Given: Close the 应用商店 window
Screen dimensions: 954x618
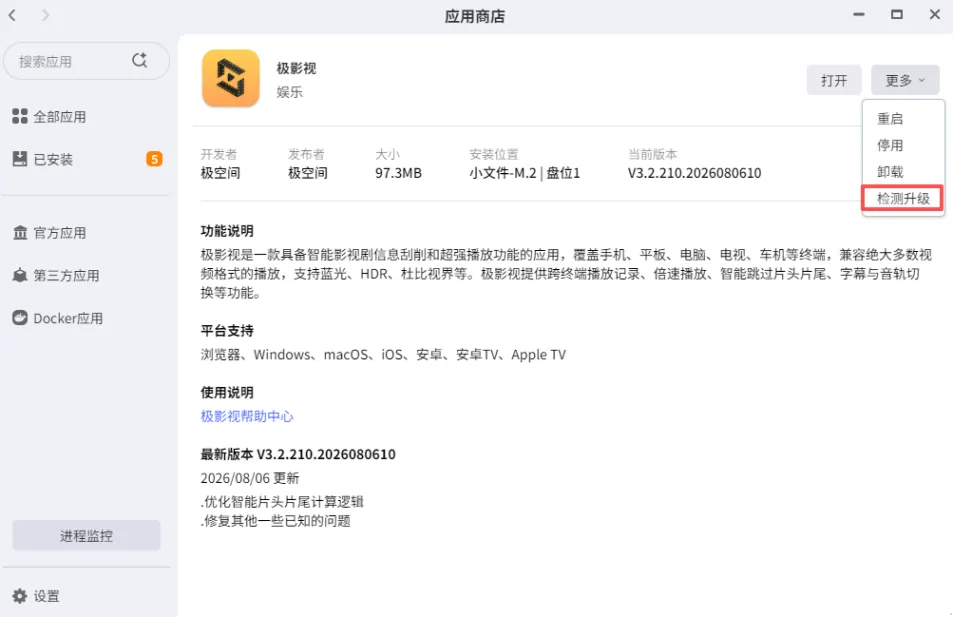Looking at the screenshot, I should click(x=935, y=15).
